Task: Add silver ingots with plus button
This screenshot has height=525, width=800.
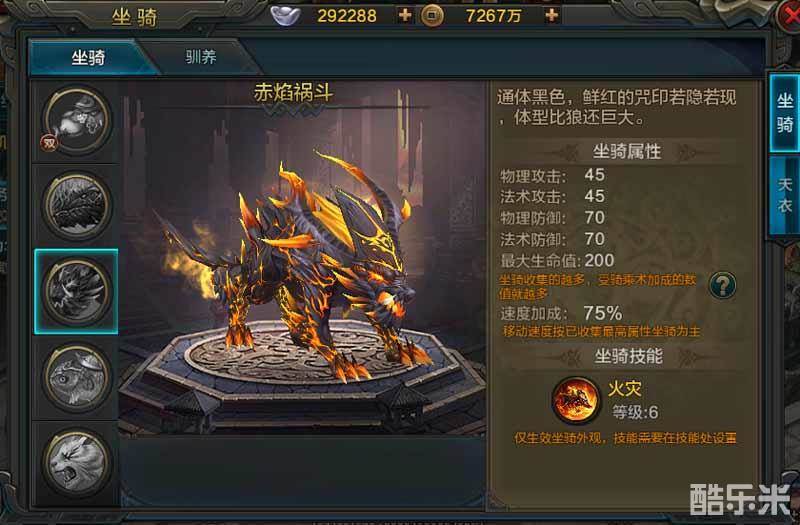Action: [405, 15]
